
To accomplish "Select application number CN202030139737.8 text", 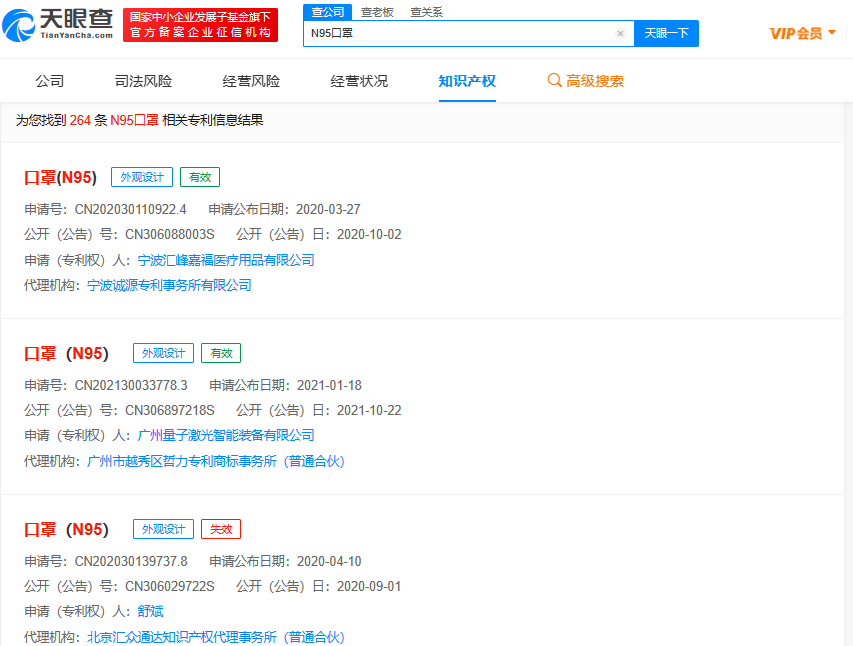I will pyautogui.click(x=131, y=561).
